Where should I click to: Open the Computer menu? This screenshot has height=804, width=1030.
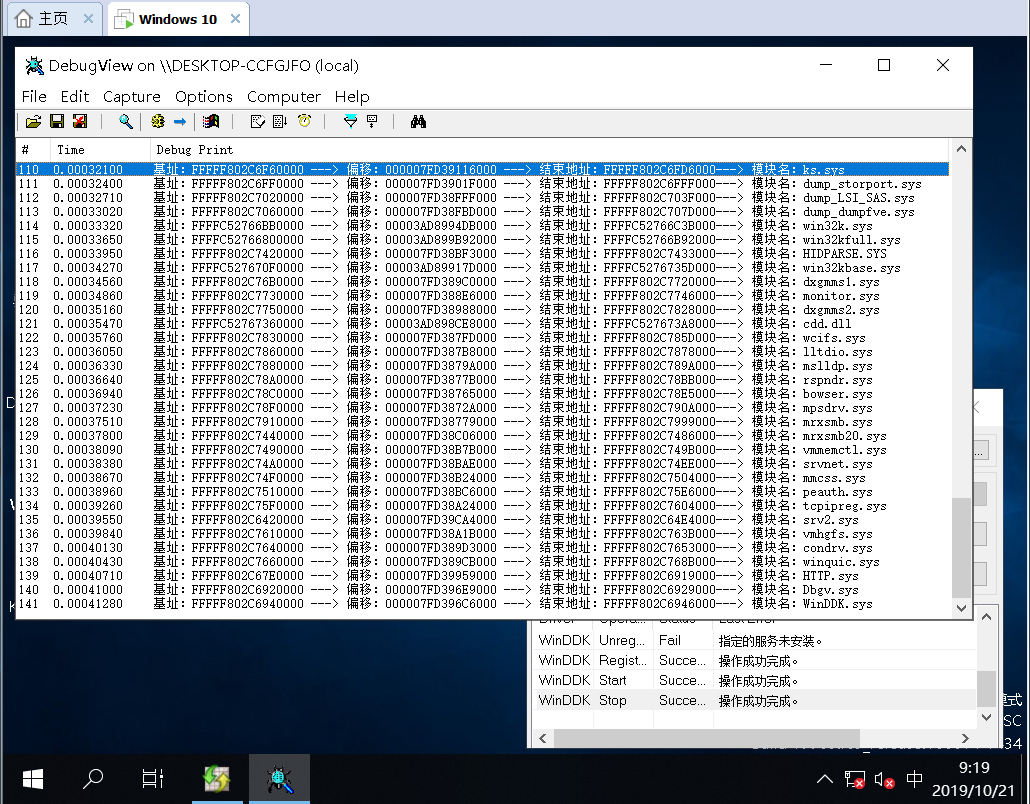[x=284, y=97]
